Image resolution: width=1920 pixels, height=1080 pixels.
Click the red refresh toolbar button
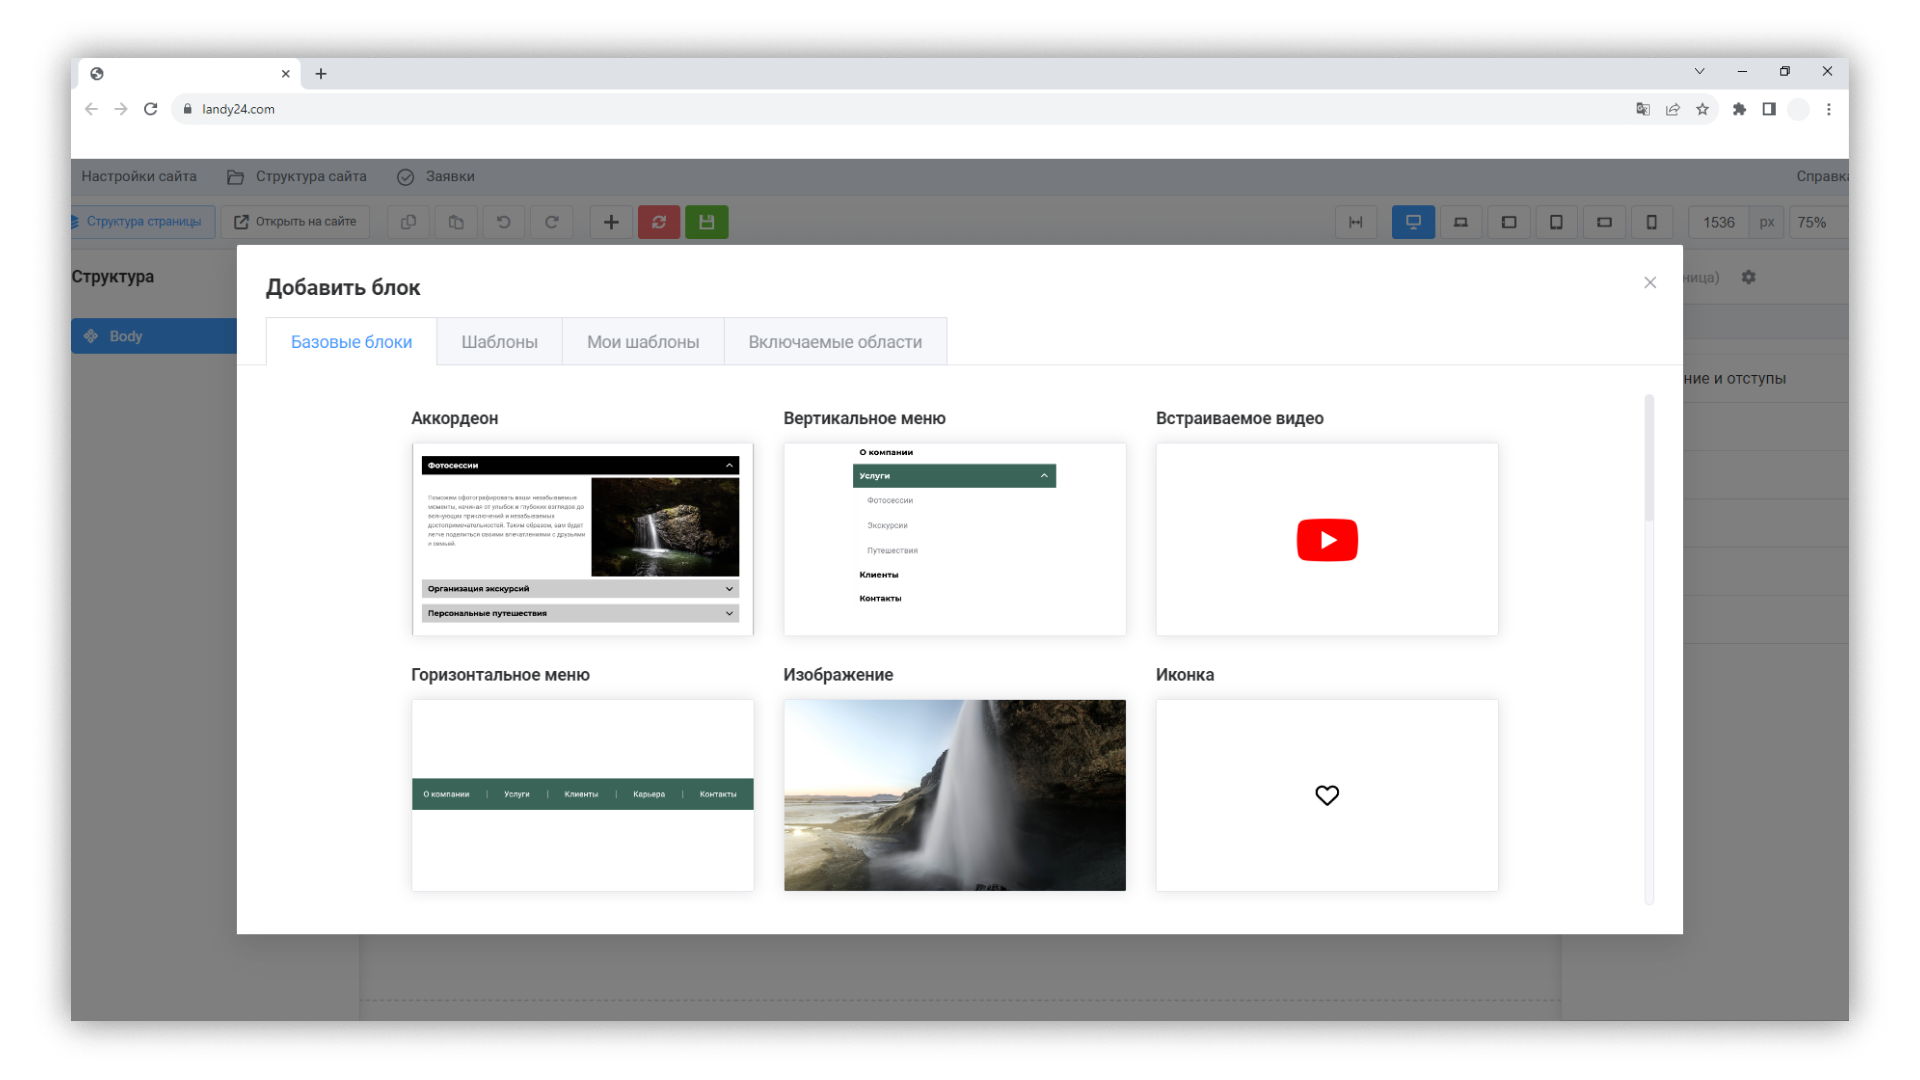[659, 222]
